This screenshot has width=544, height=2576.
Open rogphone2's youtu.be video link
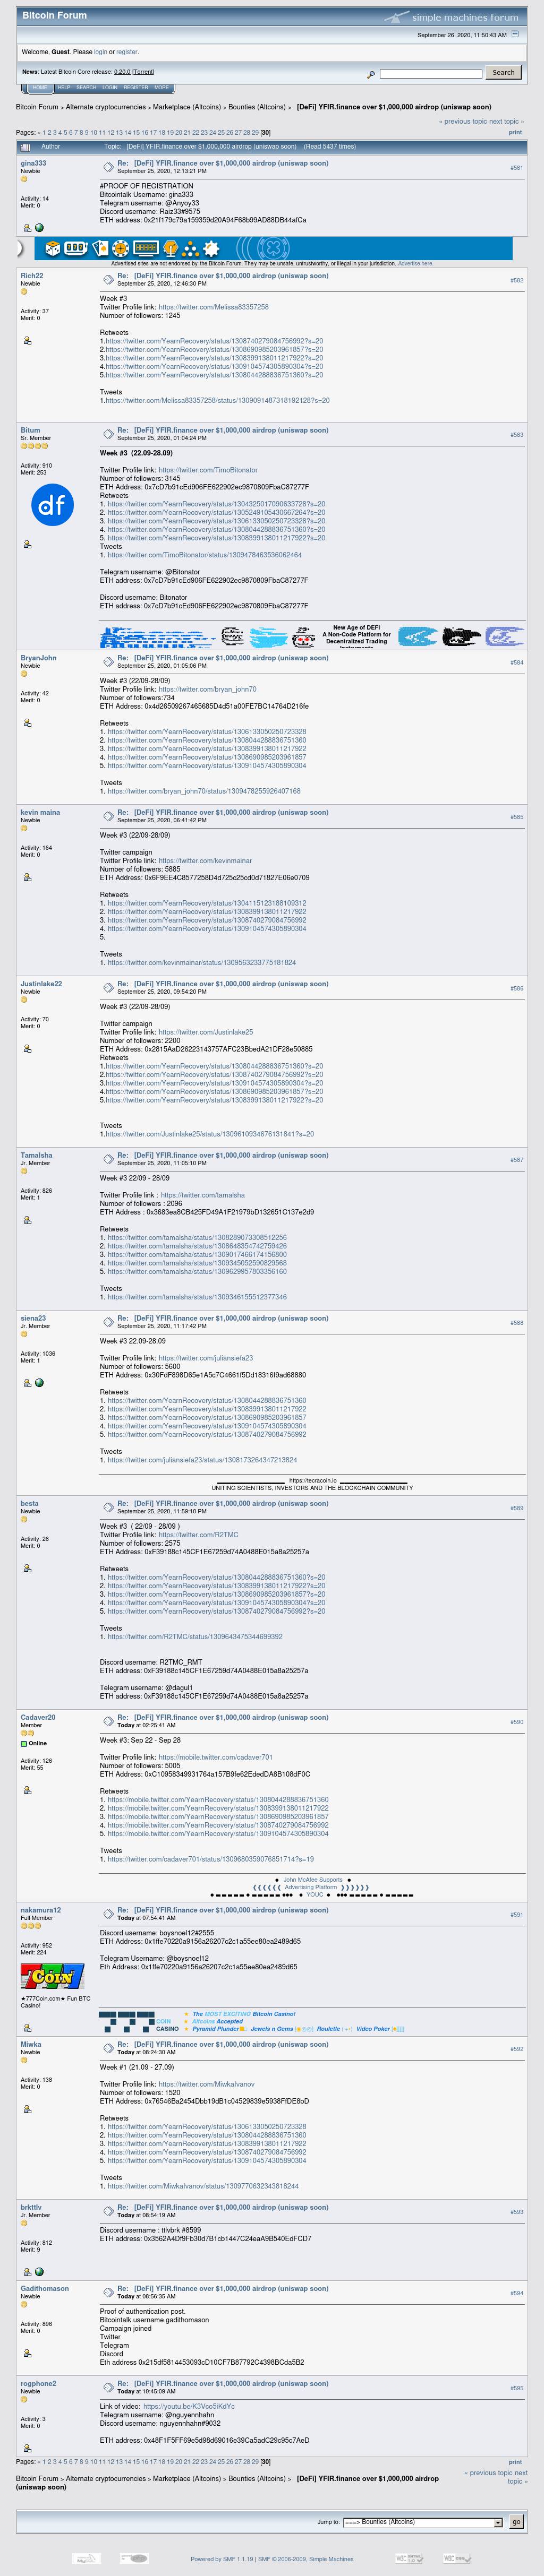coord(189,2406)
